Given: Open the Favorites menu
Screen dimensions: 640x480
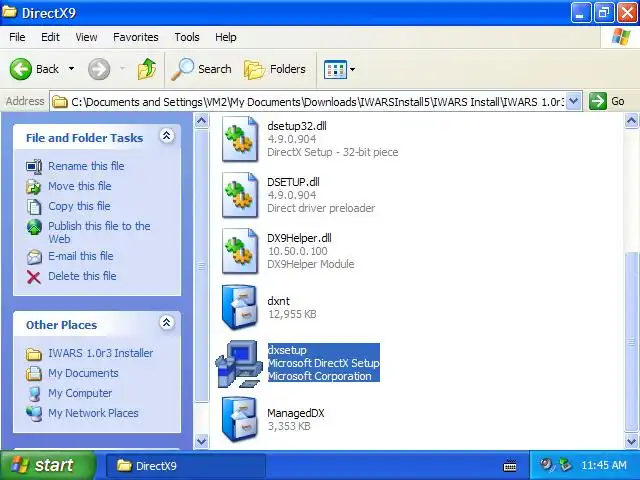Looking at the screenshot, I should [x=136, y=37].
